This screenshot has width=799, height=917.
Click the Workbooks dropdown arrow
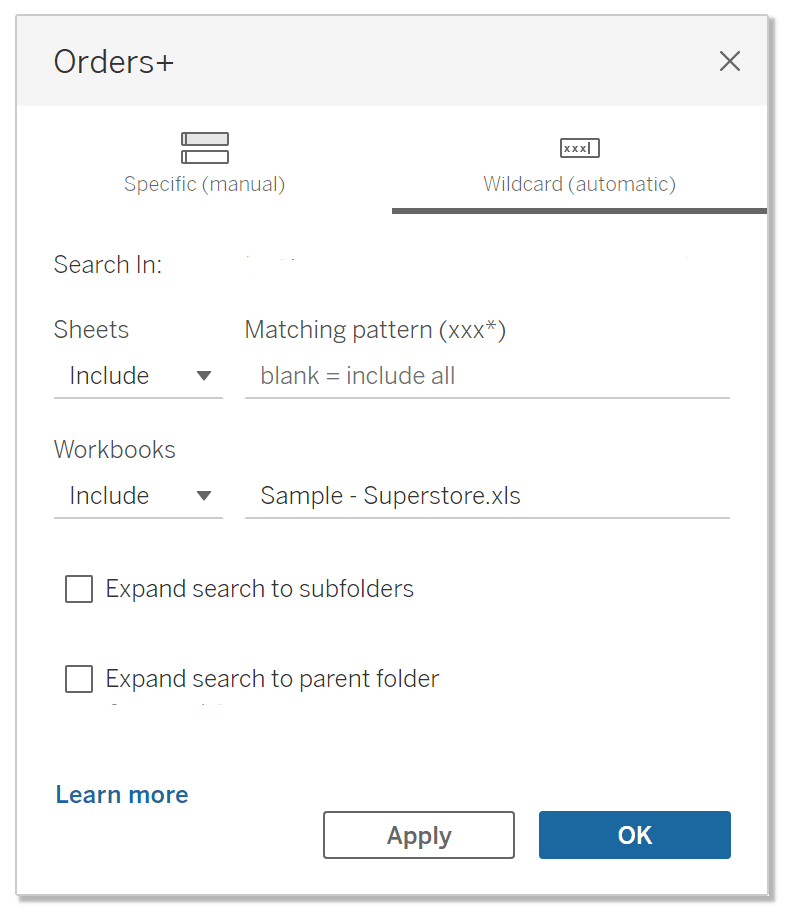click(x=204, y=496)
